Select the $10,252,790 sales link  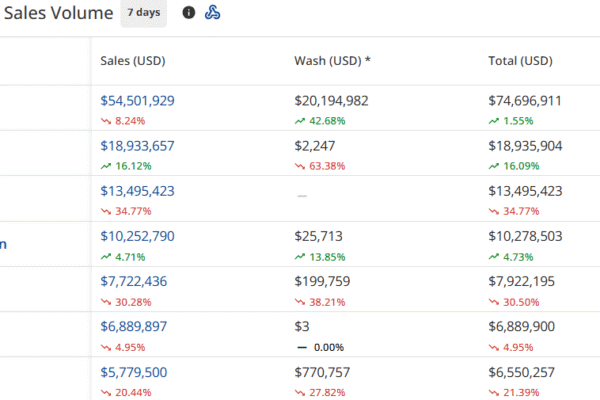click(138, 236)
